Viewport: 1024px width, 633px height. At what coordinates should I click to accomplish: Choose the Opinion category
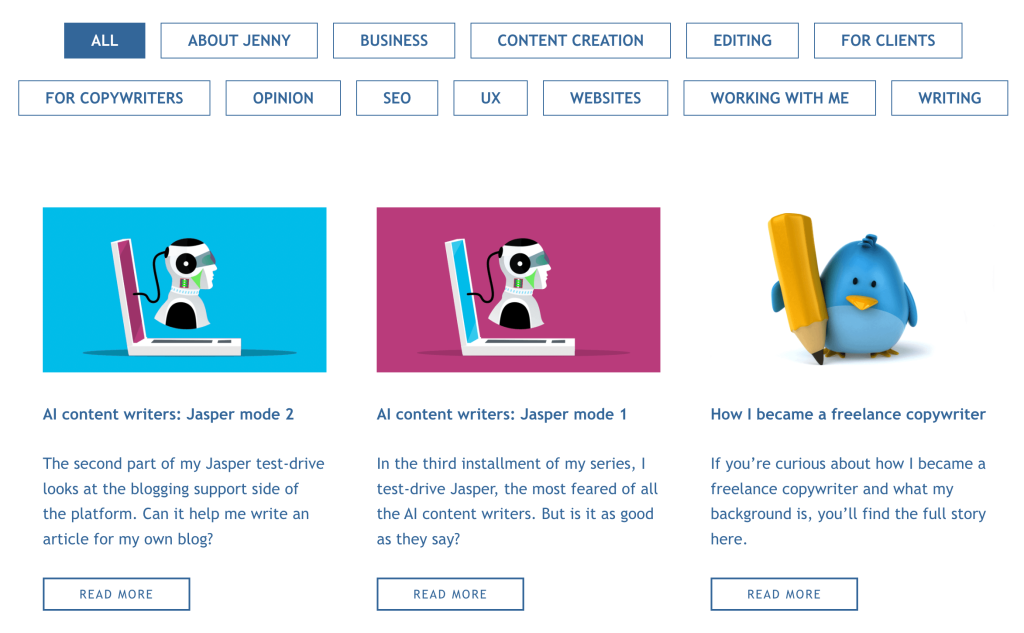(283, 98)
